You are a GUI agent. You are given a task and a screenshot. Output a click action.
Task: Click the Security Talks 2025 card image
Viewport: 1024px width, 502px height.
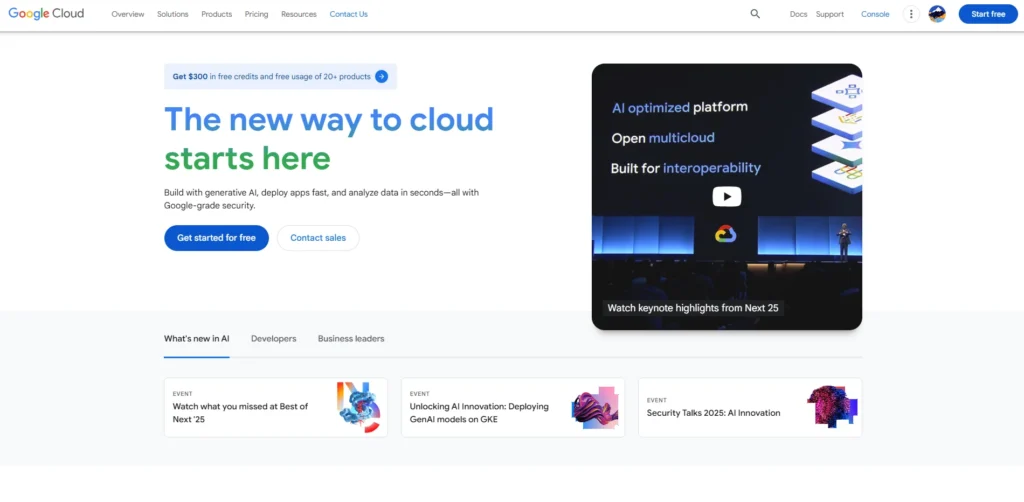tap(832, 406)
